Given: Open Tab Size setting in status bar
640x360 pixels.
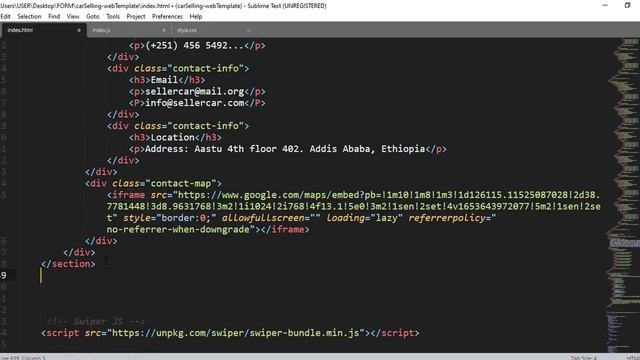Looking at the screenshot, I should point(584,358).
